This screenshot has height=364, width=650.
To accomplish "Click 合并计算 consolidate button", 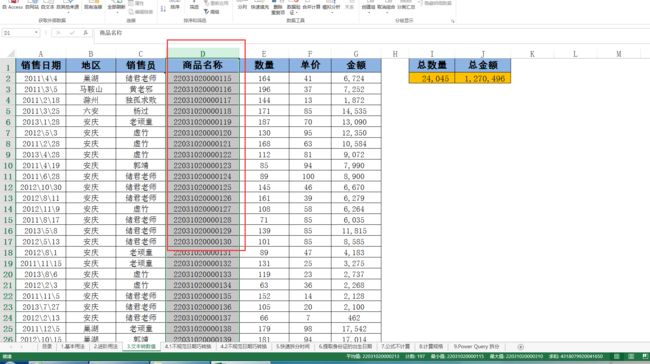I will click(311, 6).
